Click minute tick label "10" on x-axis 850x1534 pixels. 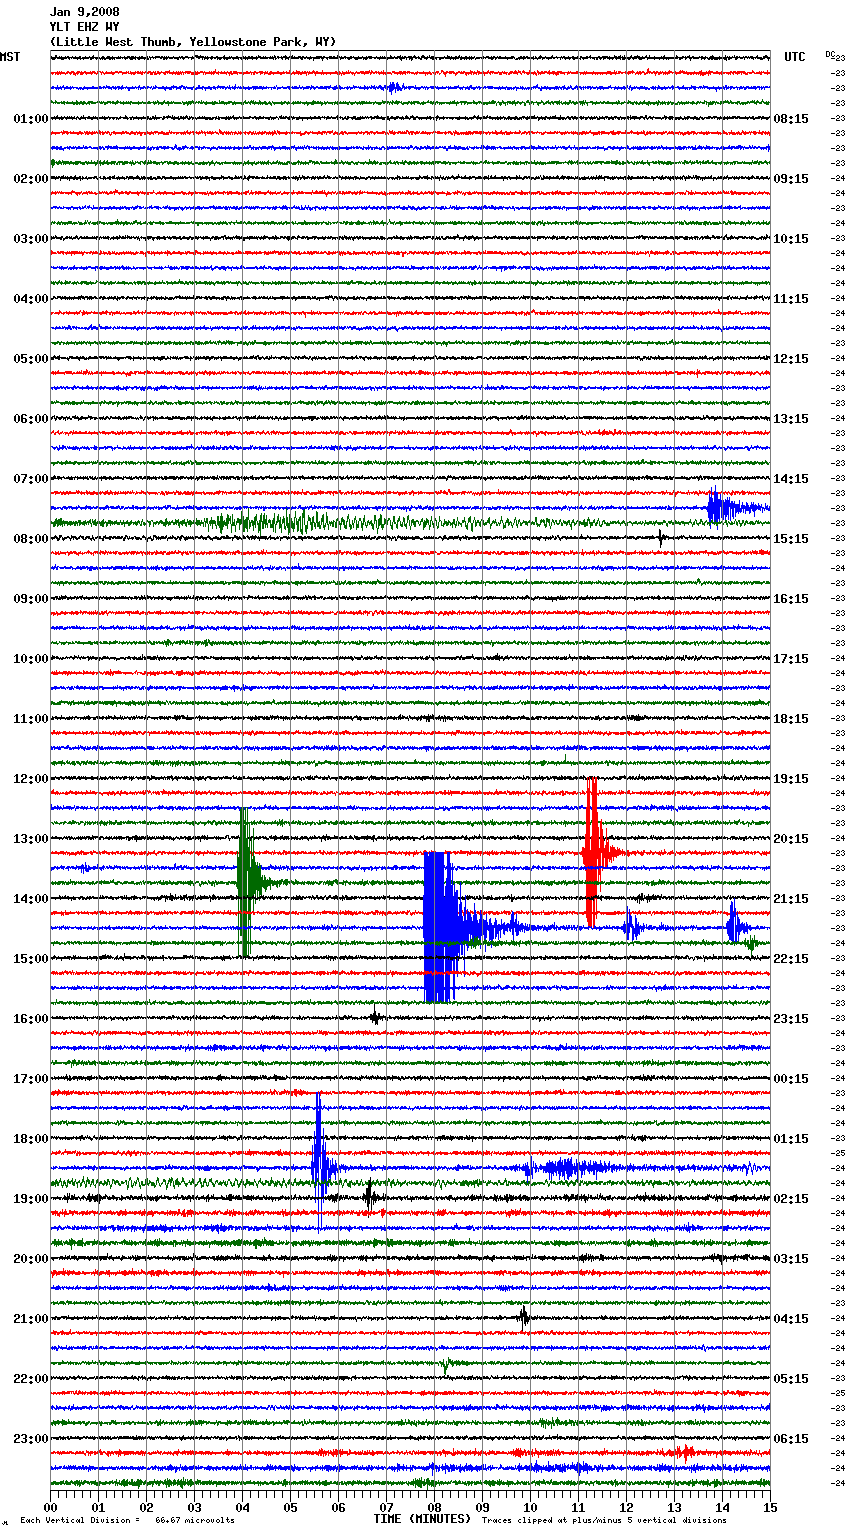pyautogui.click(x=530, y=1507)
